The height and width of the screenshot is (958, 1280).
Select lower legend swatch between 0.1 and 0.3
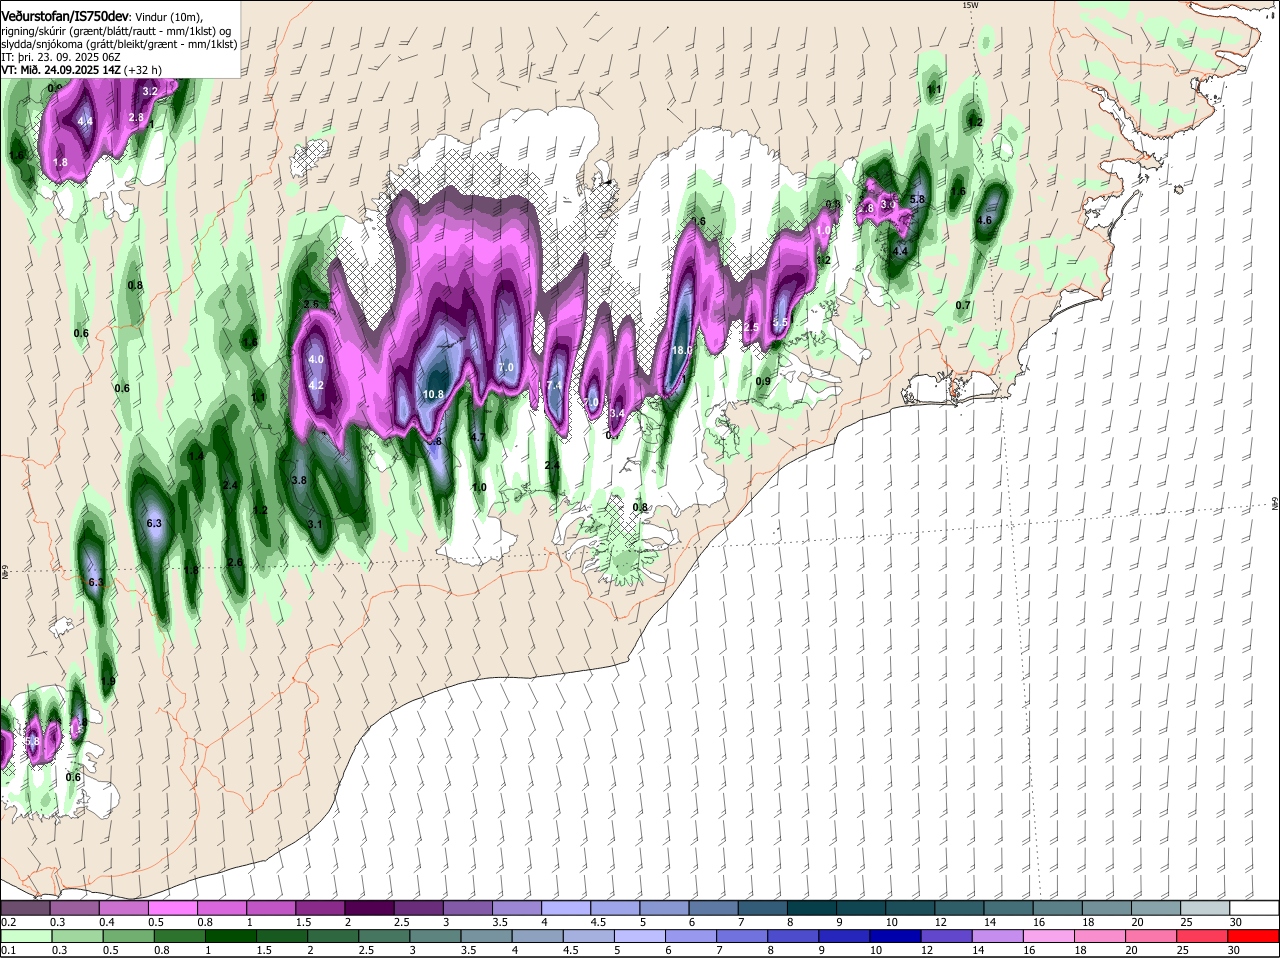pos(25,936)
